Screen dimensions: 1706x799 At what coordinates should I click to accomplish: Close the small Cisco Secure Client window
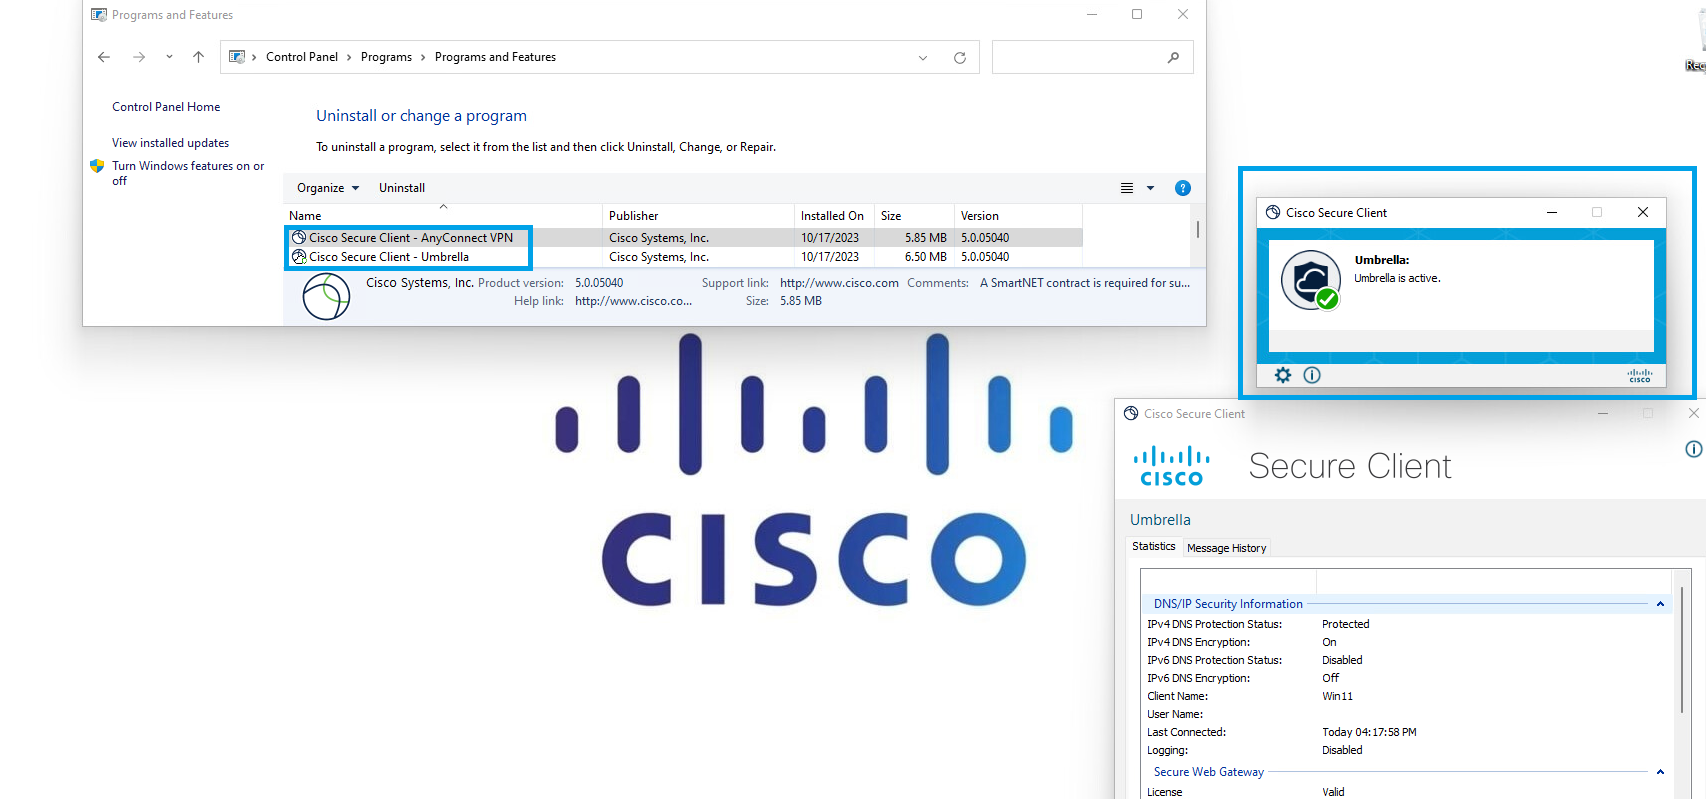pyautogui.click(x=1643, y=212)
